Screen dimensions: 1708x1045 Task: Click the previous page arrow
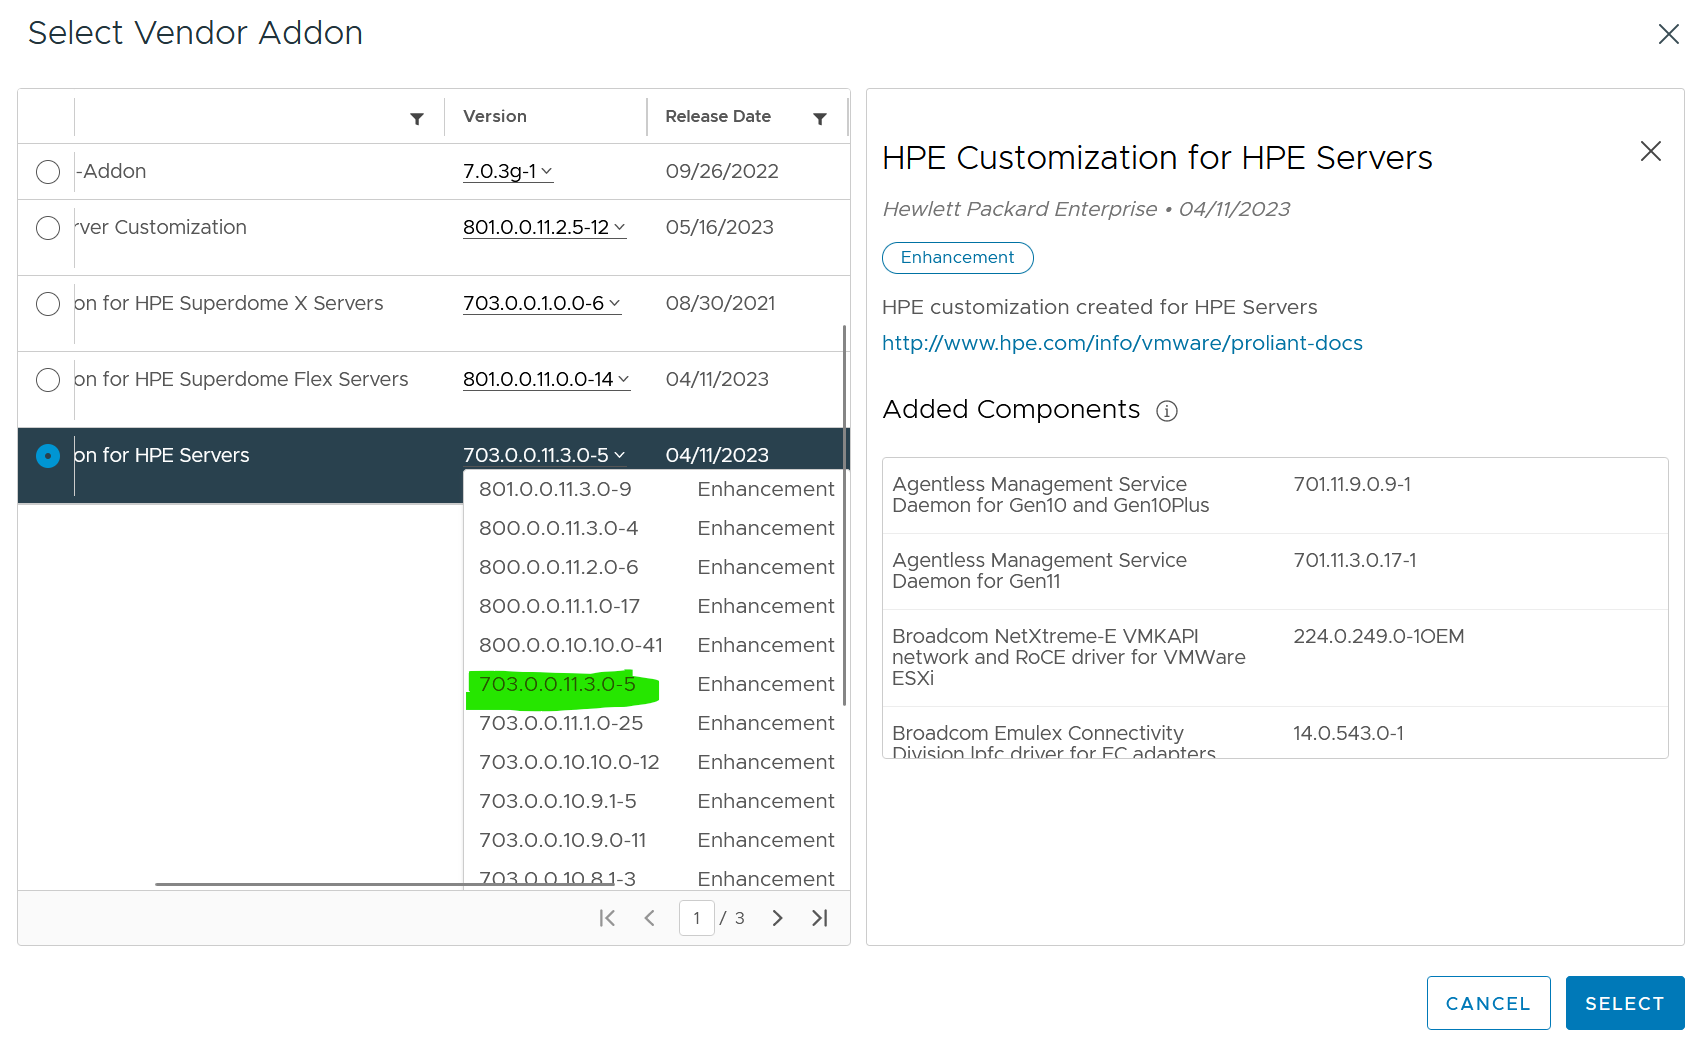(650, 917)
